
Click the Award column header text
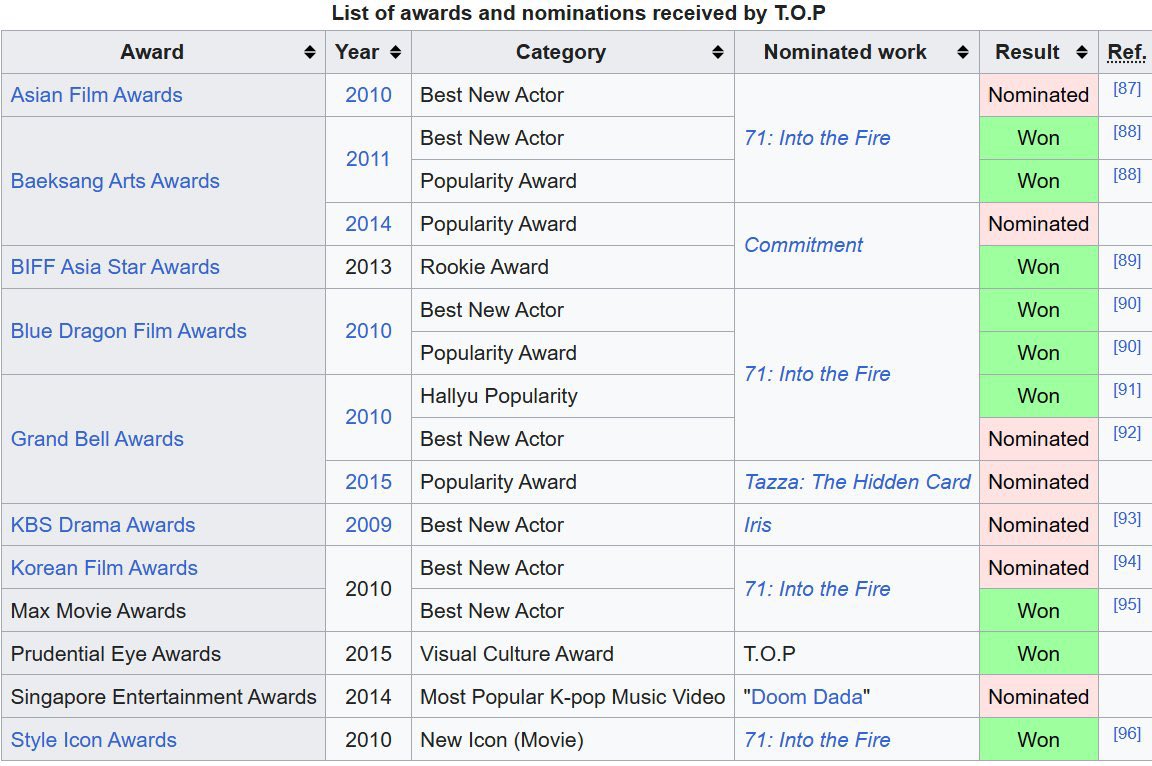pos(152,52)
